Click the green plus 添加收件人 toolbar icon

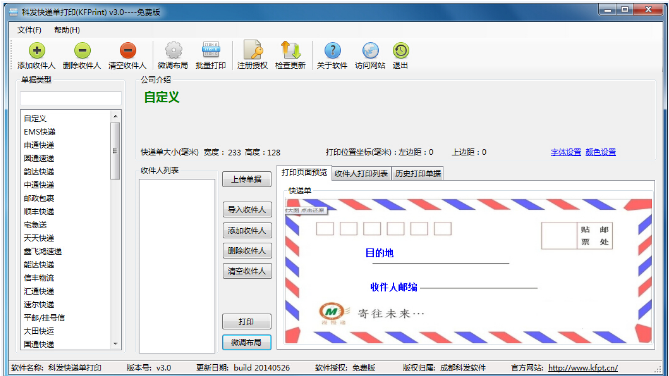(37, 51)
